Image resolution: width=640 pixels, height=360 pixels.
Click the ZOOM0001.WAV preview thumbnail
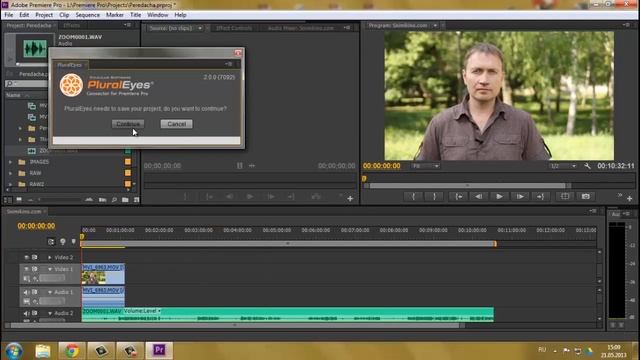(35, 49)
